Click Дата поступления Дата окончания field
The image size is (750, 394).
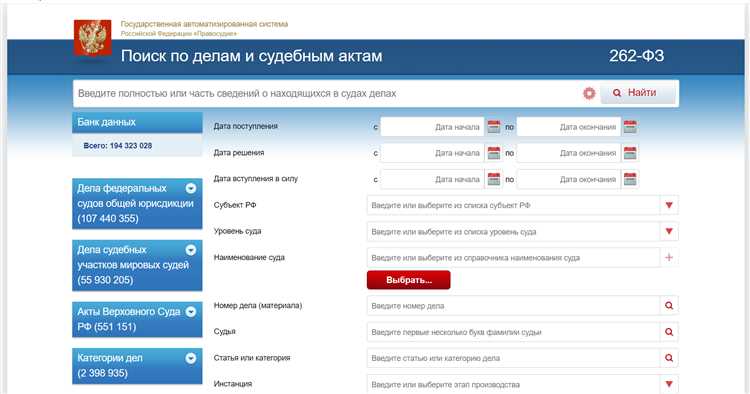[x=569, y=127]
